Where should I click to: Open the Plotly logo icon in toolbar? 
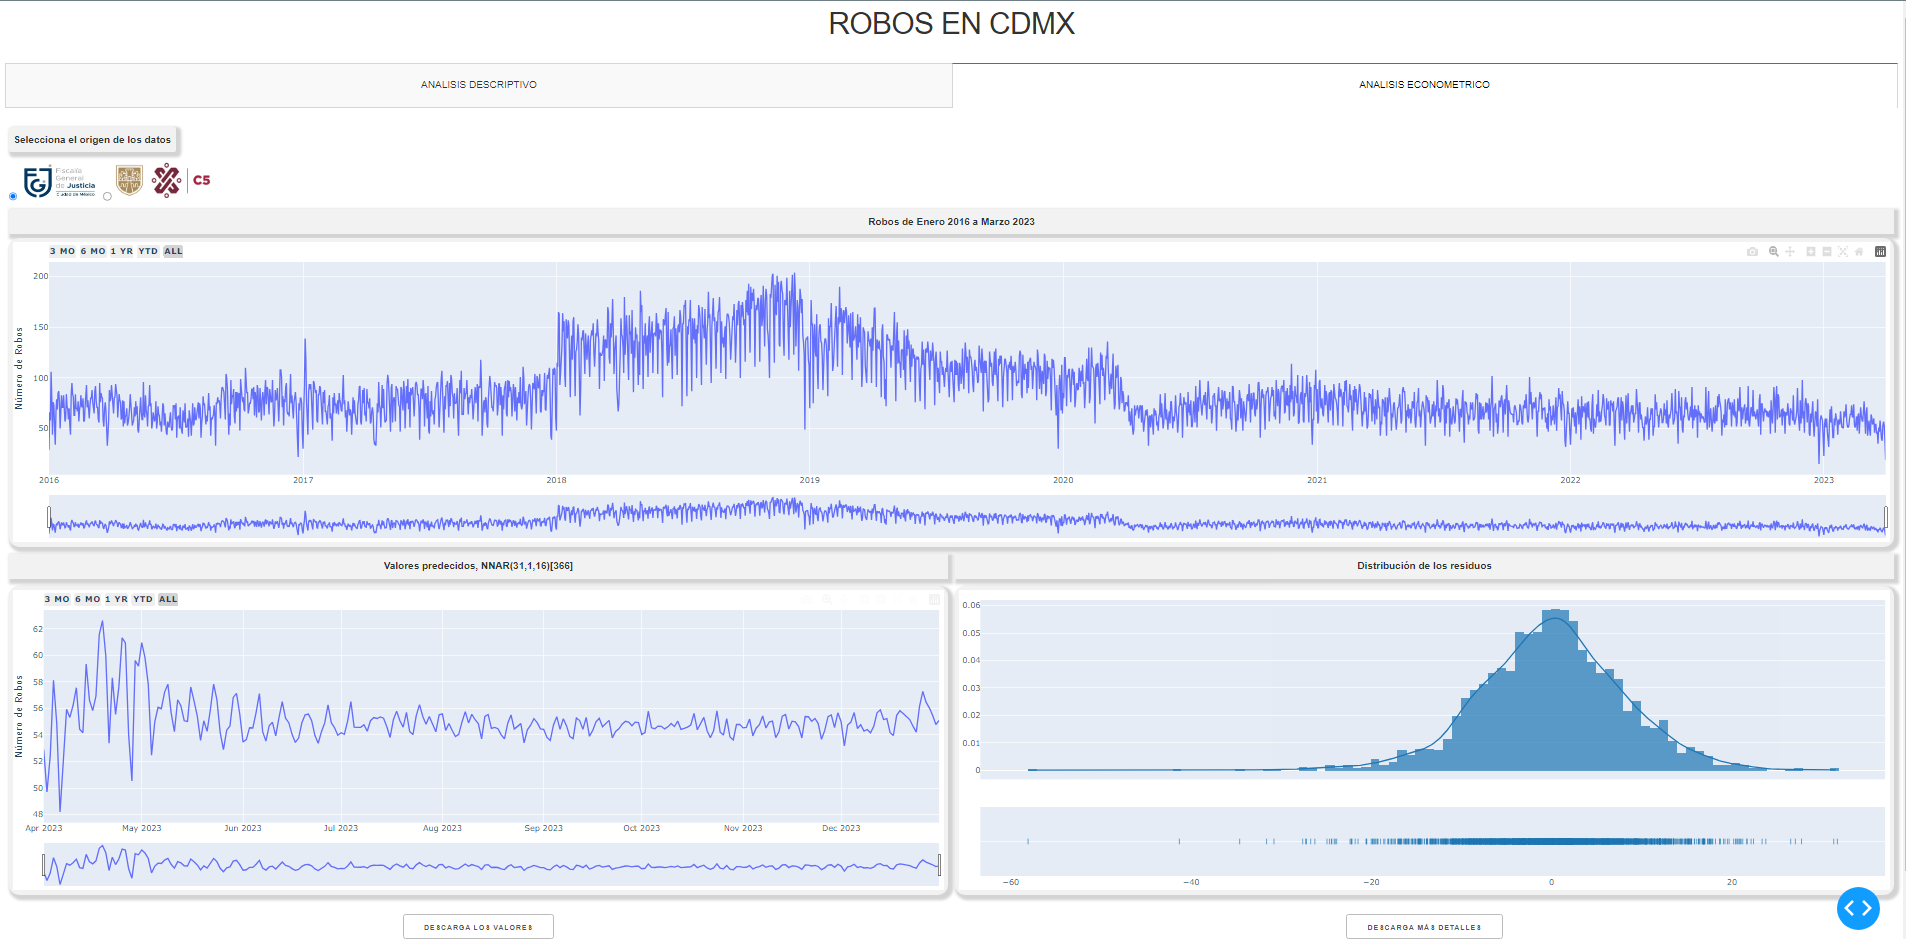pyautogui.click(x=1880, y=252)
